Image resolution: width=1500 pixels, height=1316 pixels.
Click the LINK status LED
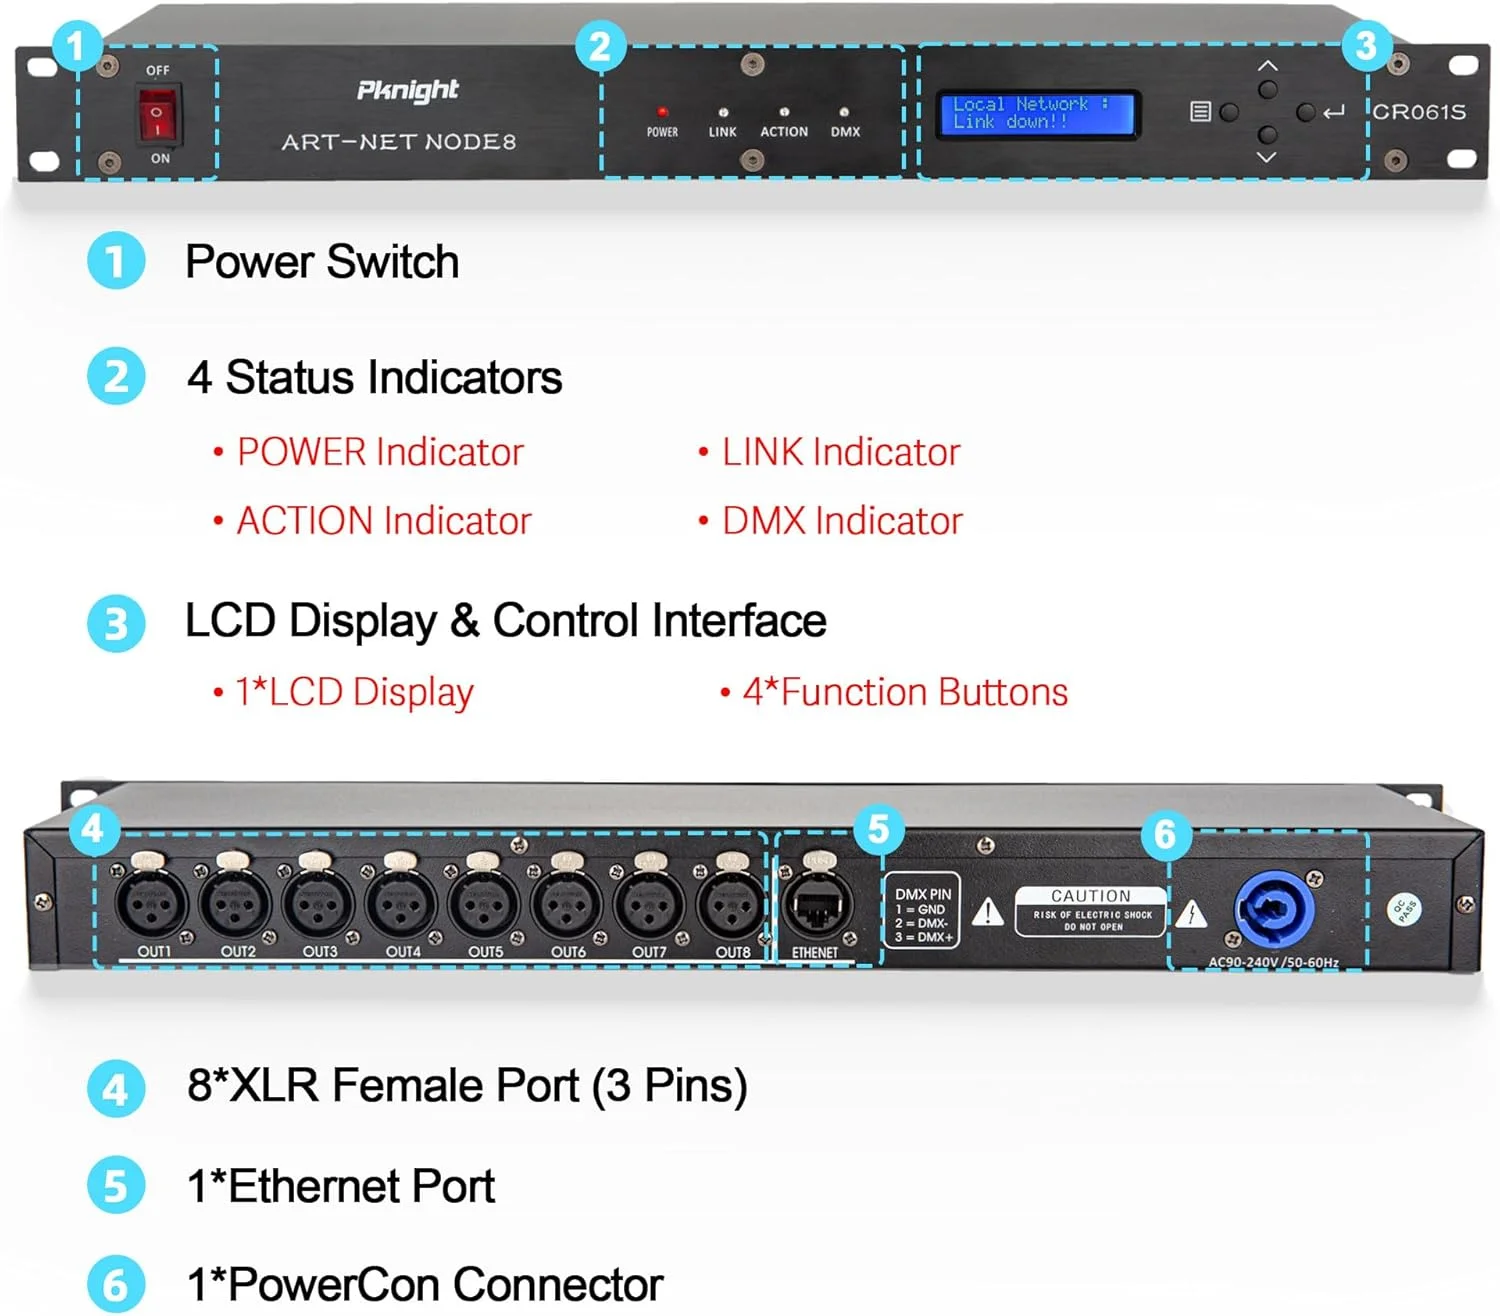[723, 113]
